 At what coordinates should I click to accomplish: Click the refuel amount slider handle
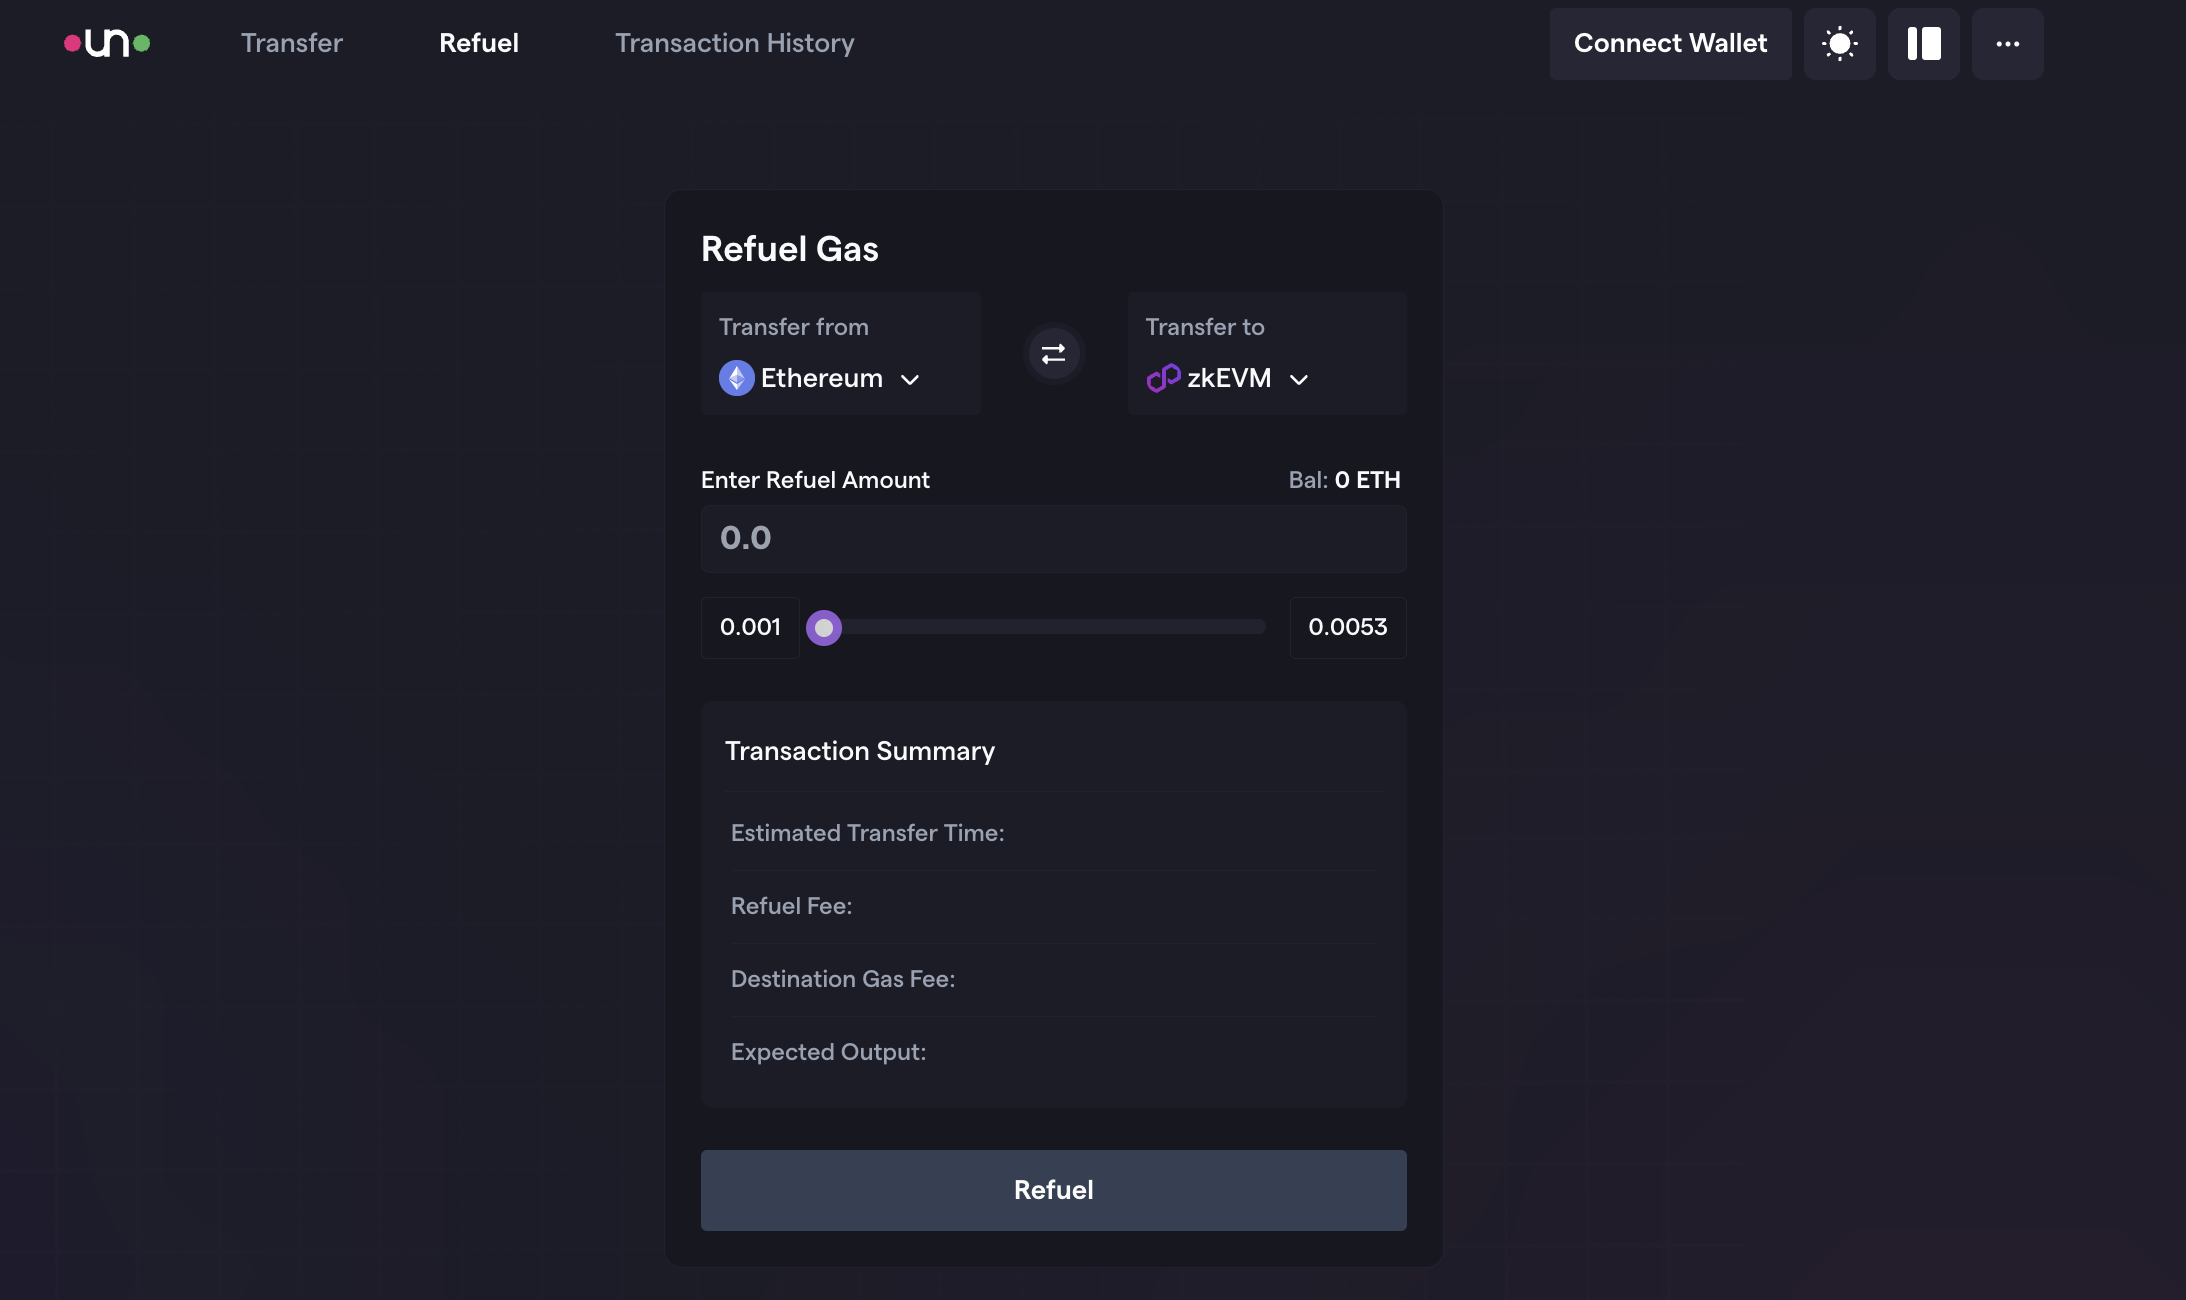tap(824, 628)
